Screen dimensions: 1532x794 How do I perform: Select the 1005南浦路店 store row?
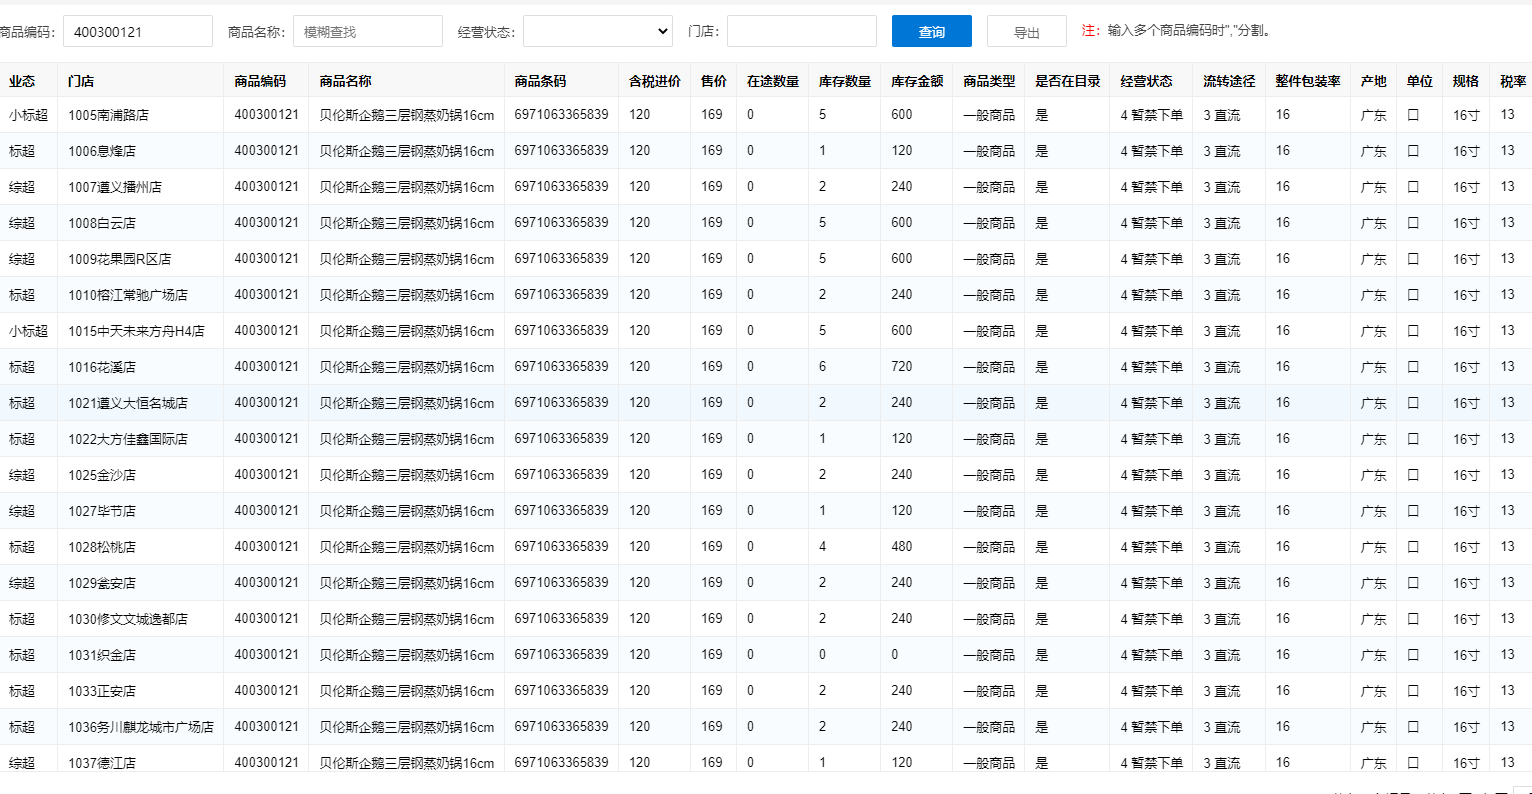pyautogui.click(x=108, y=115)
